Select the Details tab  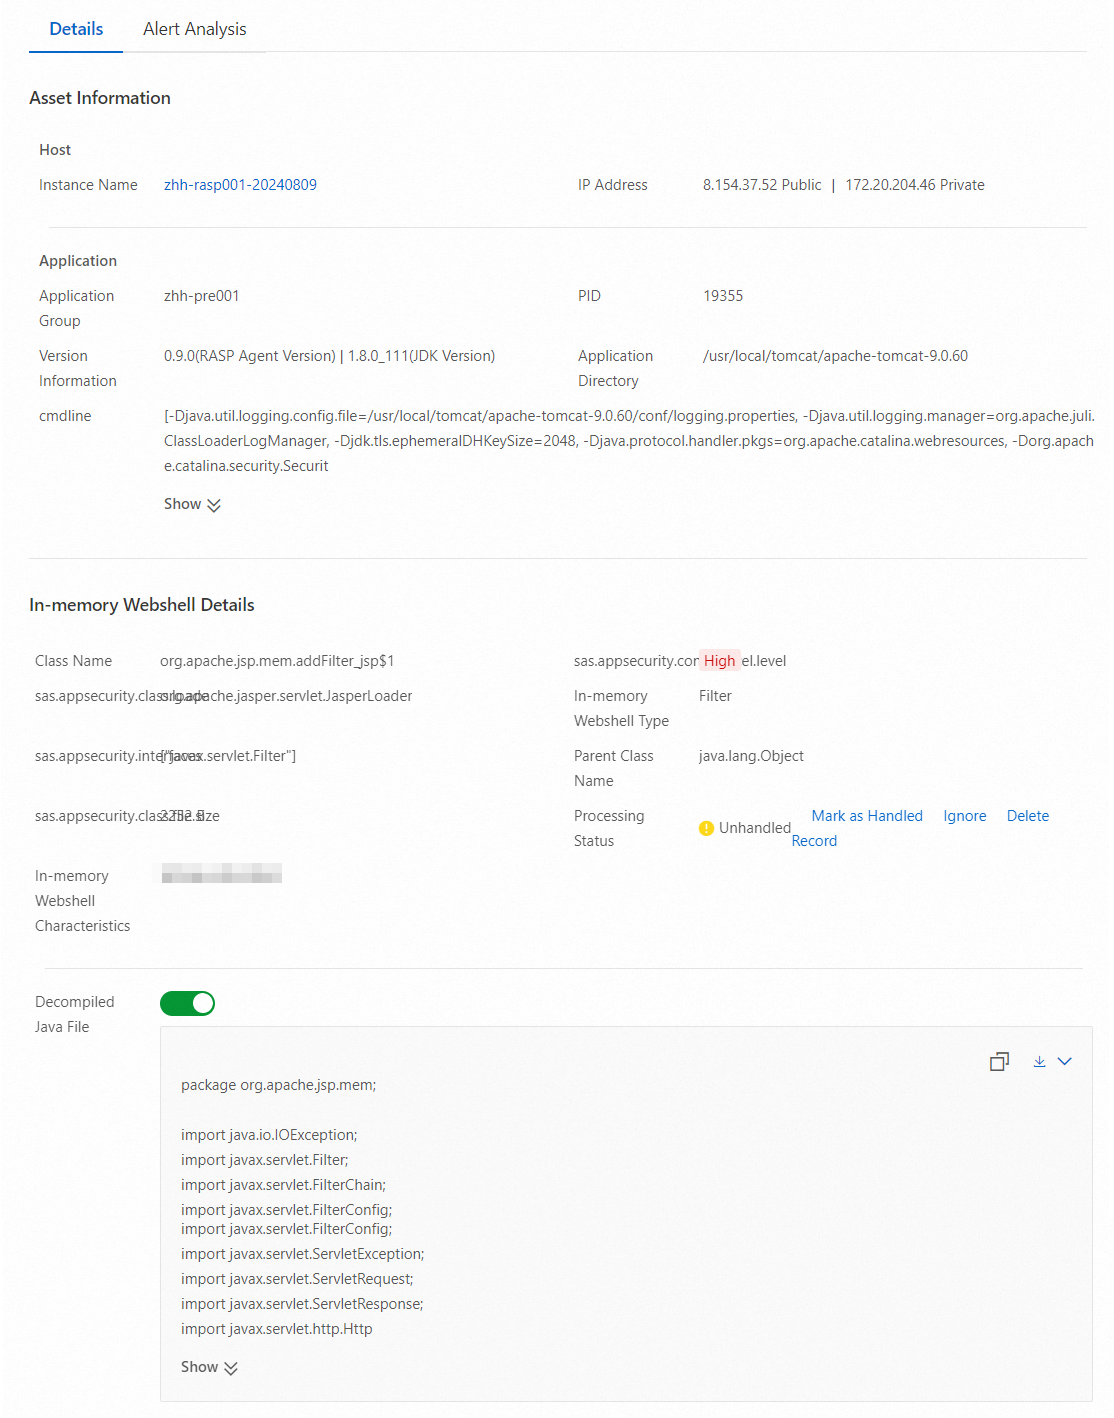coord(76,29)
